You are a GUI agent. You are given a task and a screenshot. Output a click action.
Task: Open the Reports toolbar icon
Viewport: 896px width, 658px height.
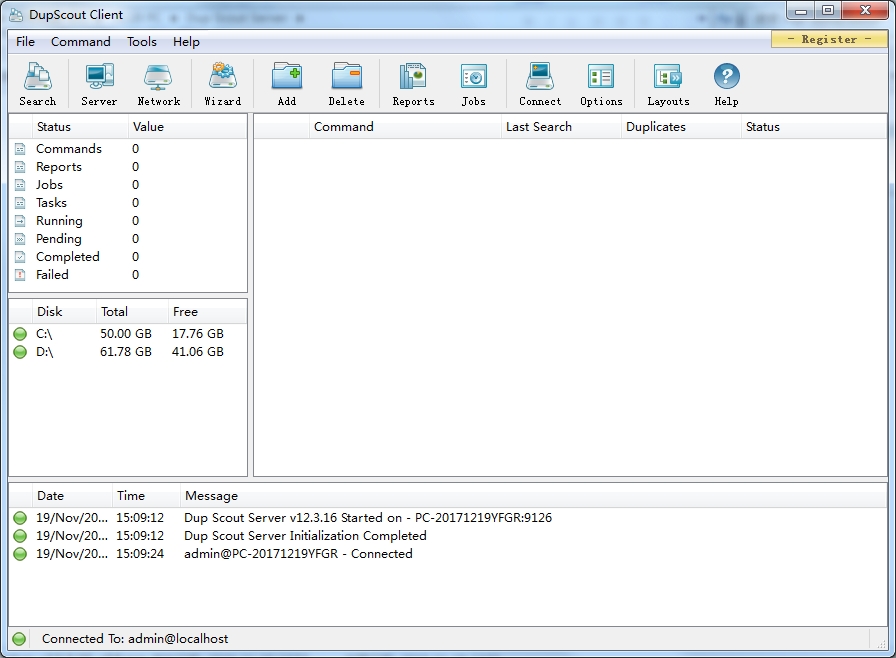[x=413, y=84]
